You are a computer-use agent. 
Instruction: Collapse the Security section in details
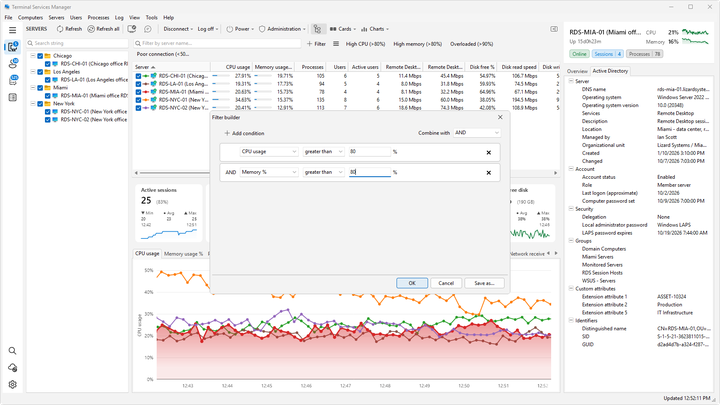pyautogui.click(x=571, y=209)
